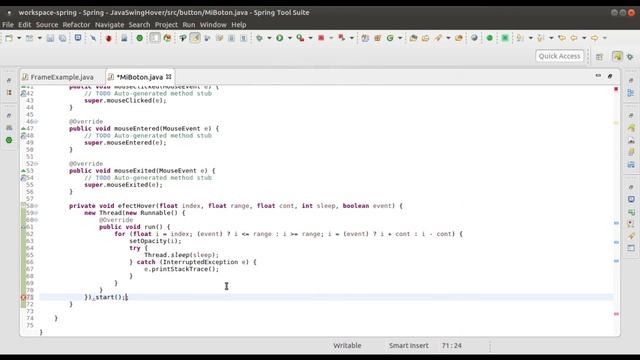
Task: Collapse the Thread fold at line 59
Action: coord(36,213)
